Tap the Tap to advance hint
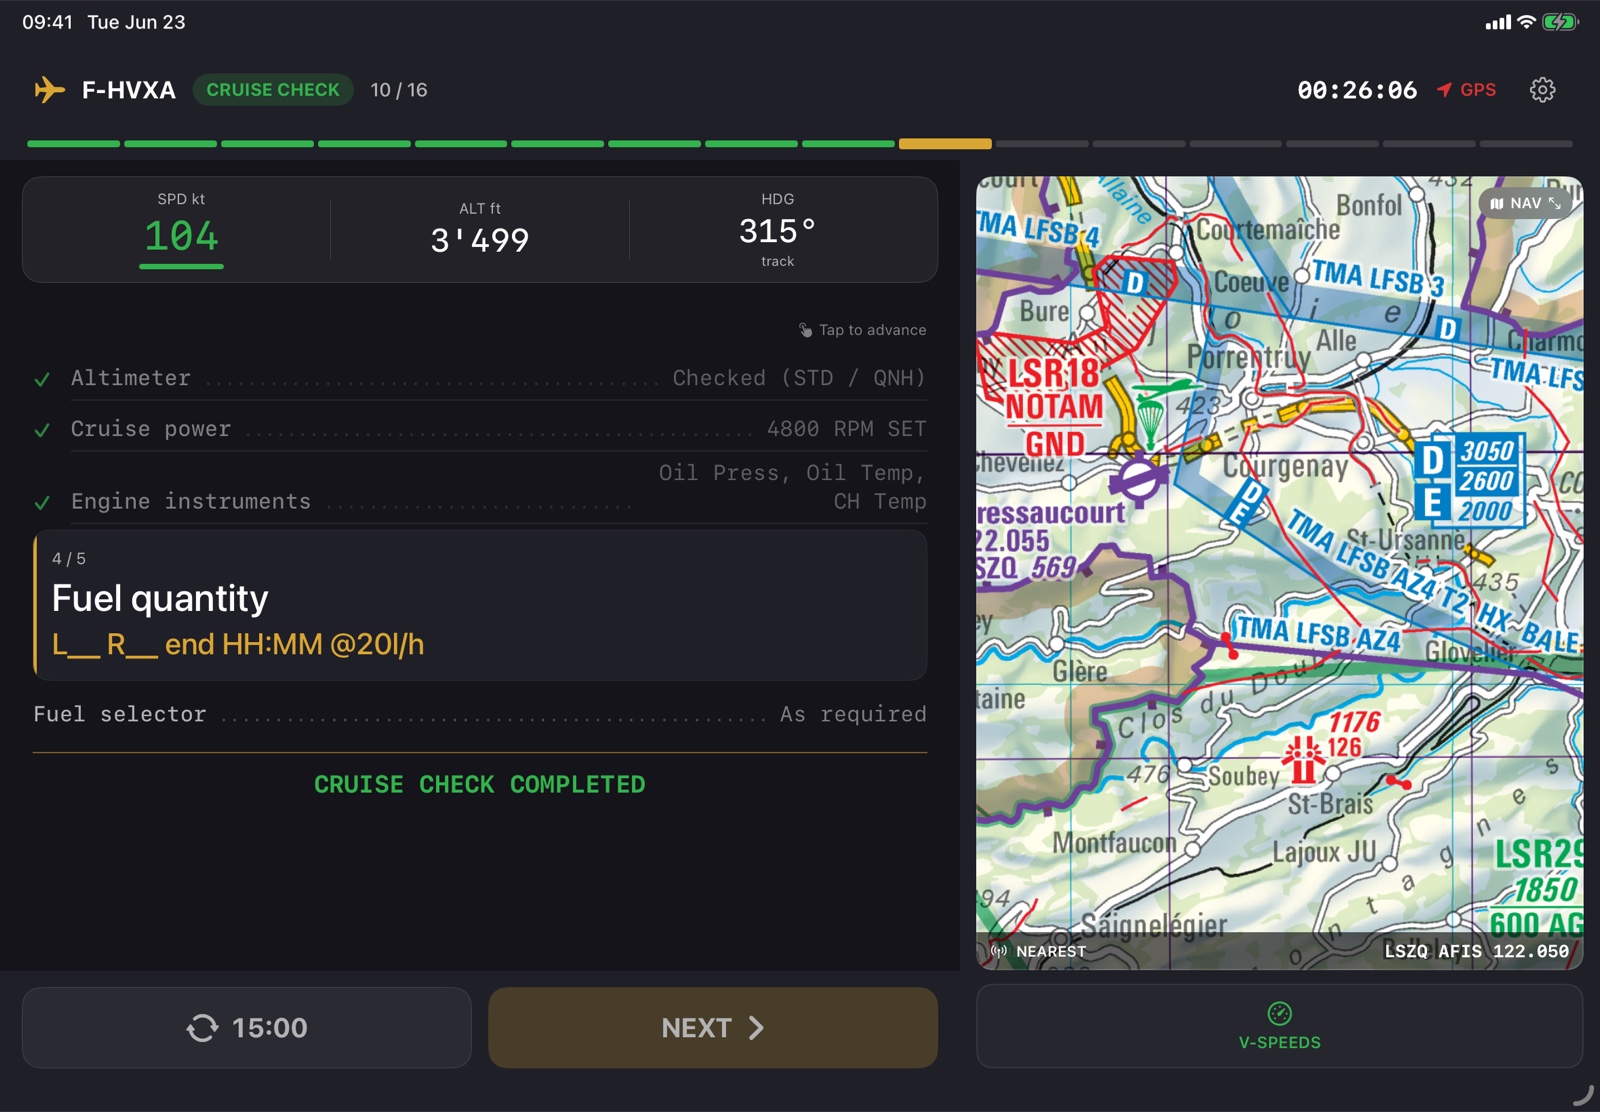1600x1112 pixels. (x=872, y=330)
